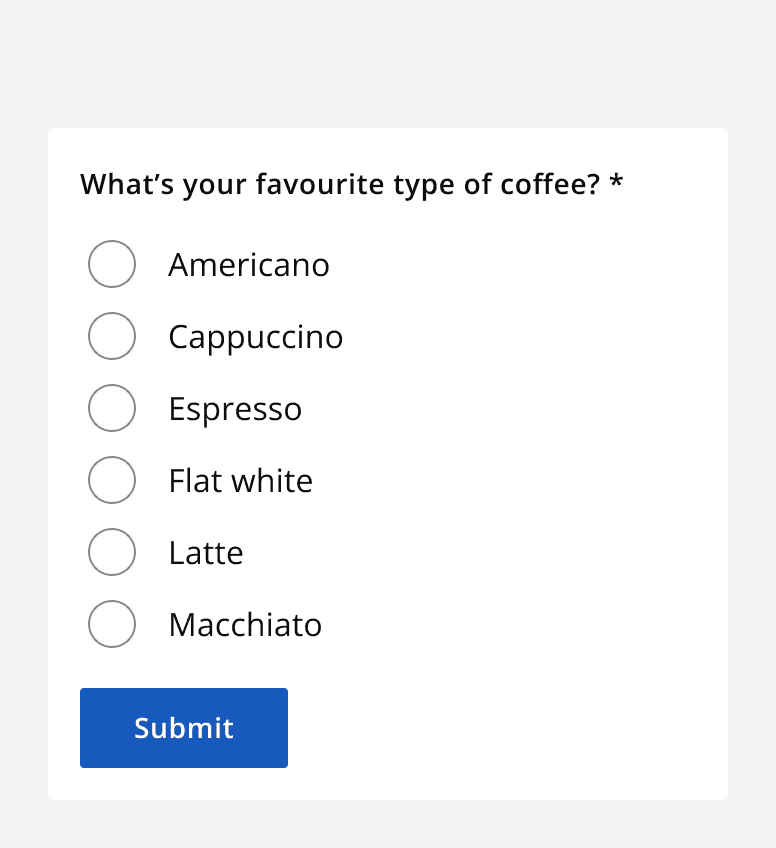The height and width of the screenshot is (848, 776).
Task: Select the Cappuccino radio button
Action: coord(112,336)
